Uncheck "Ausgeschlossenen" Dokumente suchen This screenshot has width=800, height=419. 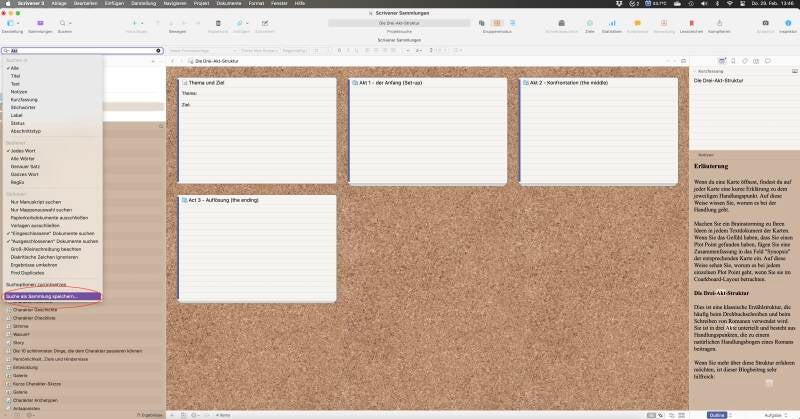coord(53,241)
